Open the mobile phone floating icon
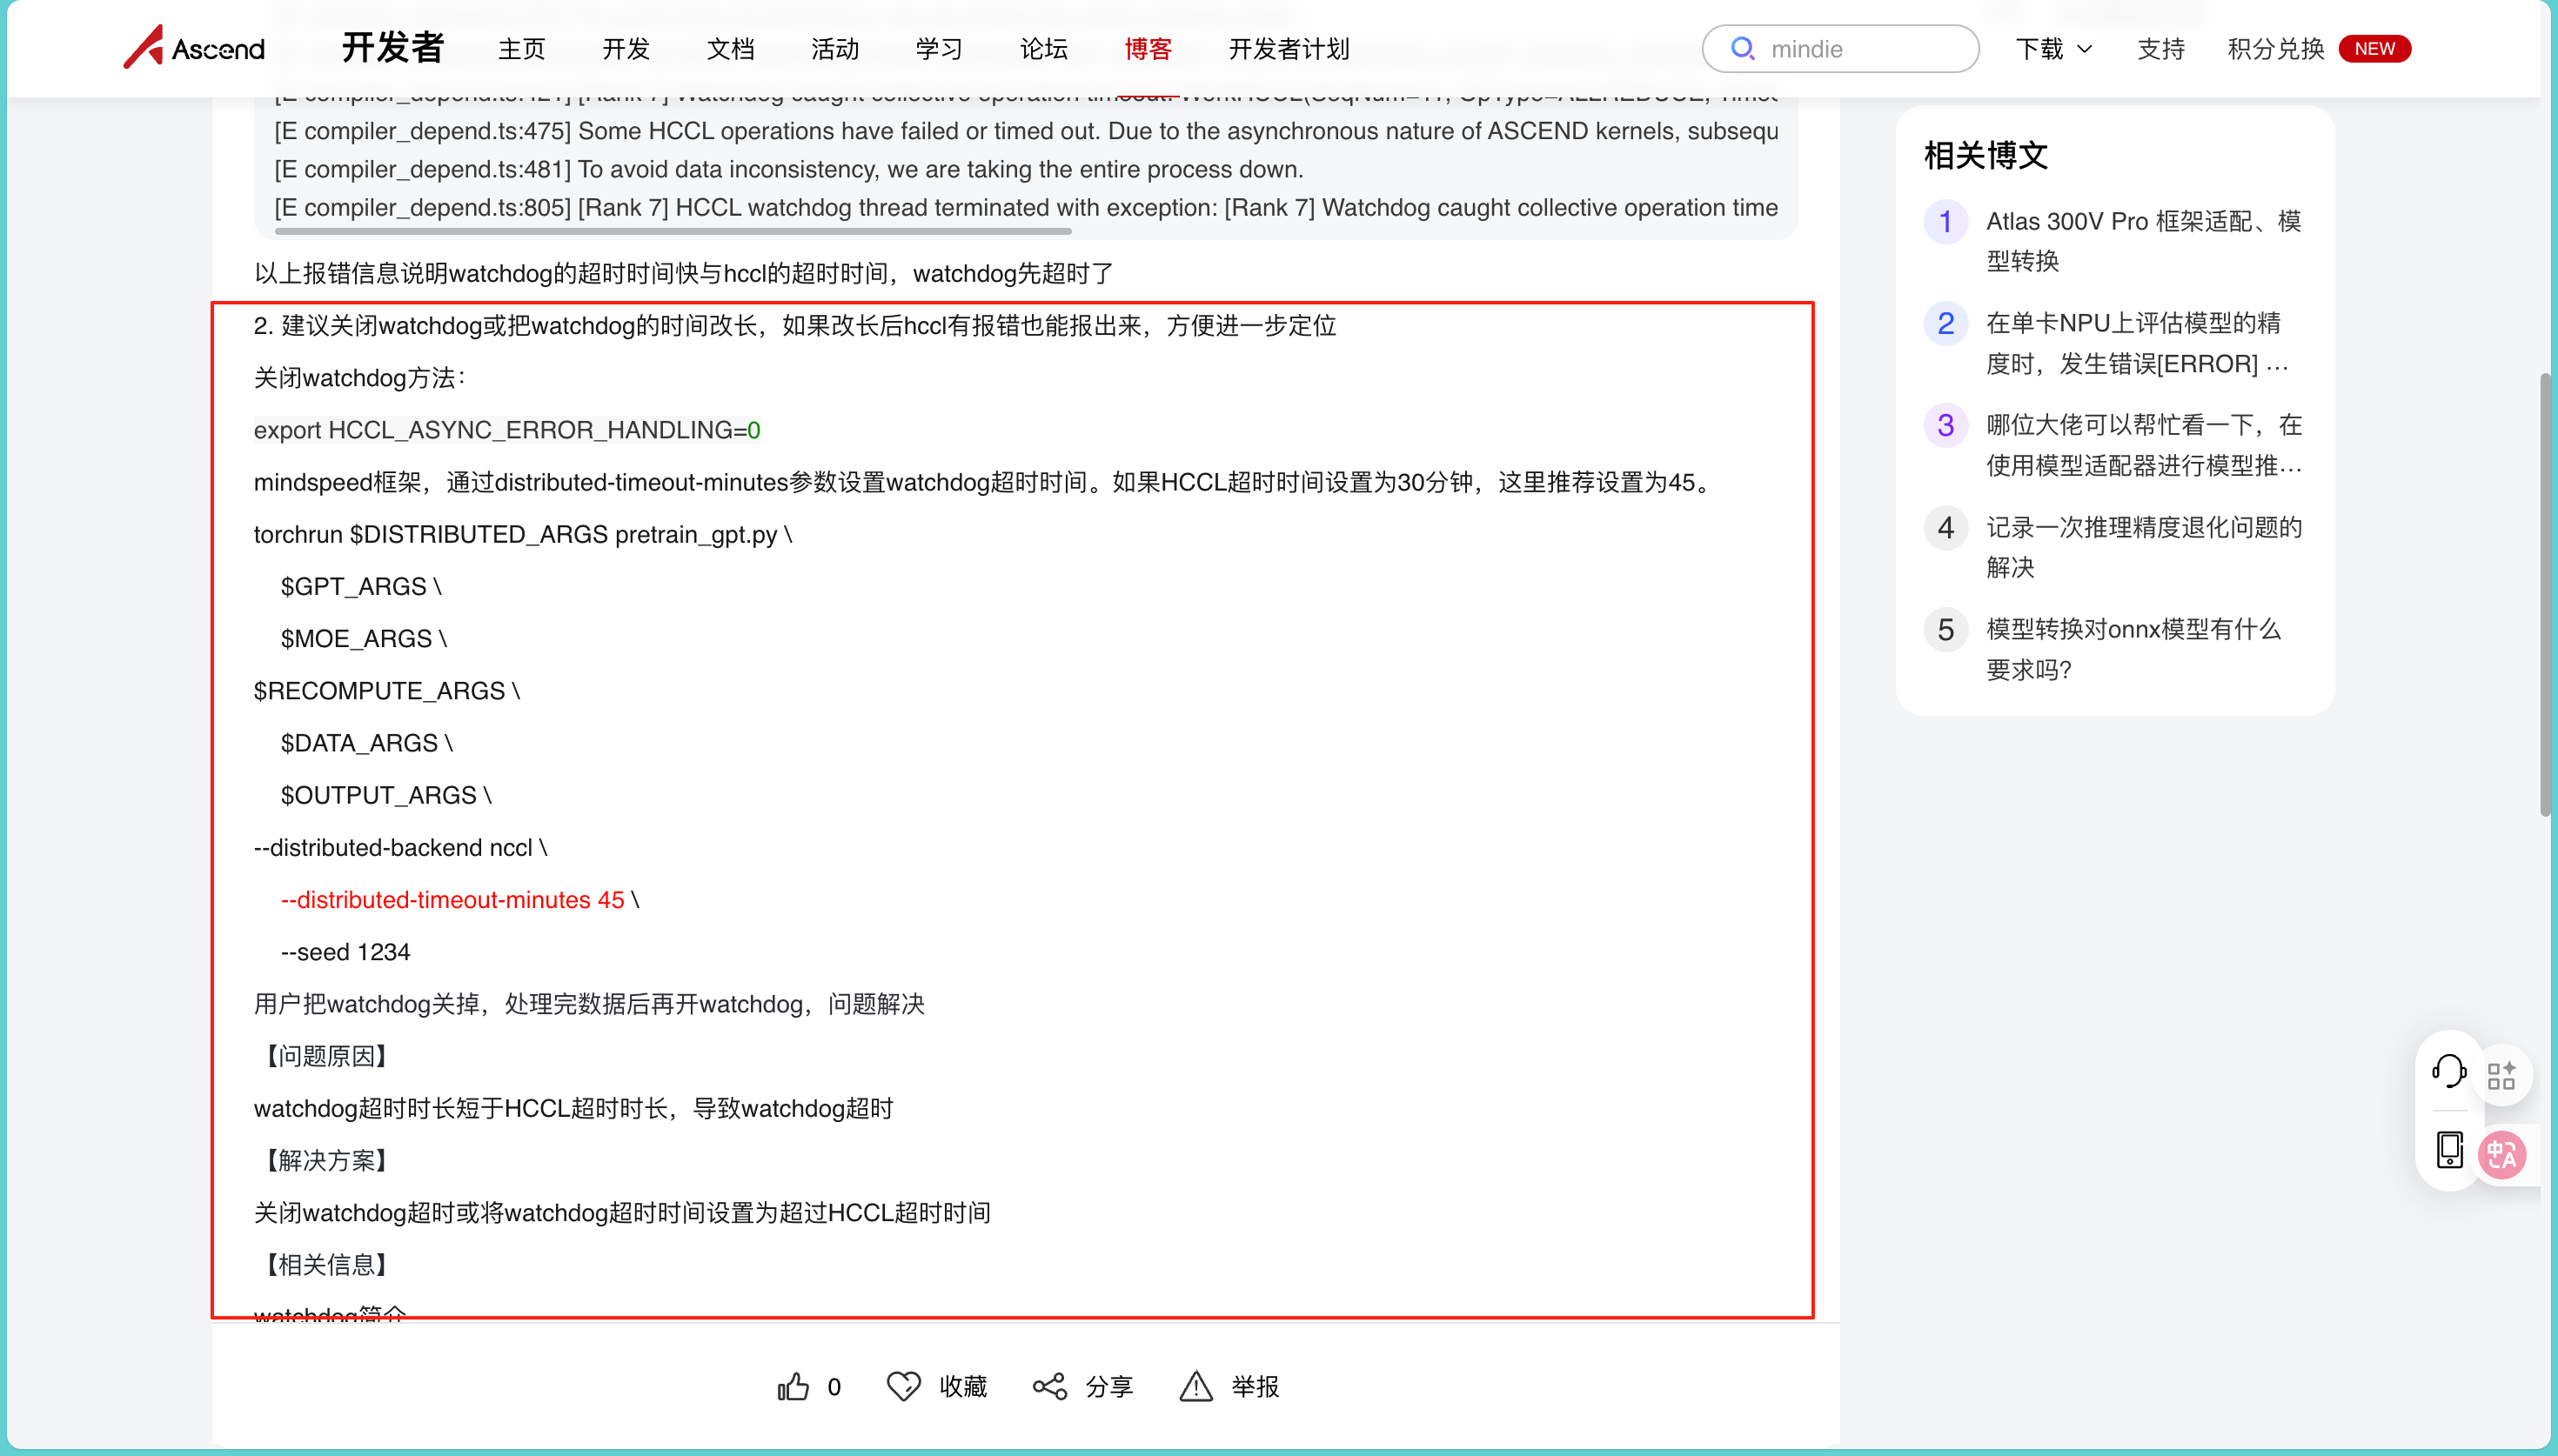2558x1456 pixels. pos(2449,1149)
